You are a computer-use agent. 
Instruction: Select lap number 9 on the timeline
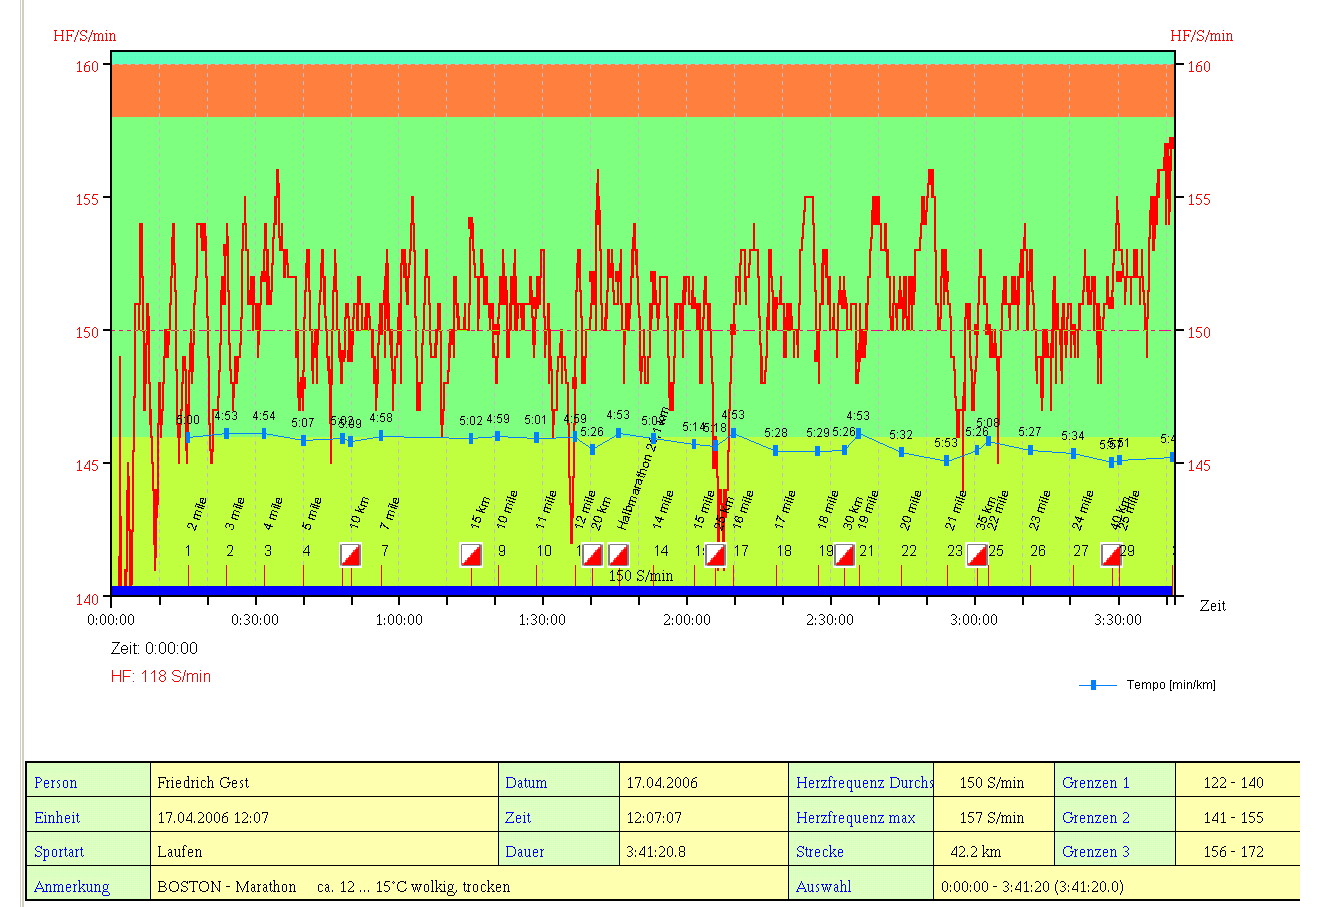[x=502, y=551]
